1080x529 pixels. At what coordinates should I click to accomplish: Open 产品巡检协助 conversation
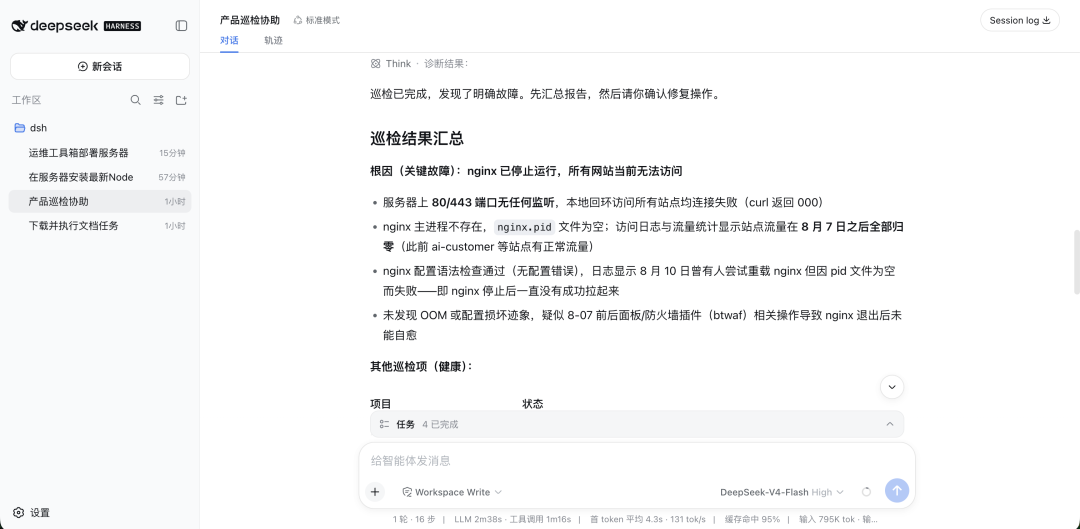100,201
